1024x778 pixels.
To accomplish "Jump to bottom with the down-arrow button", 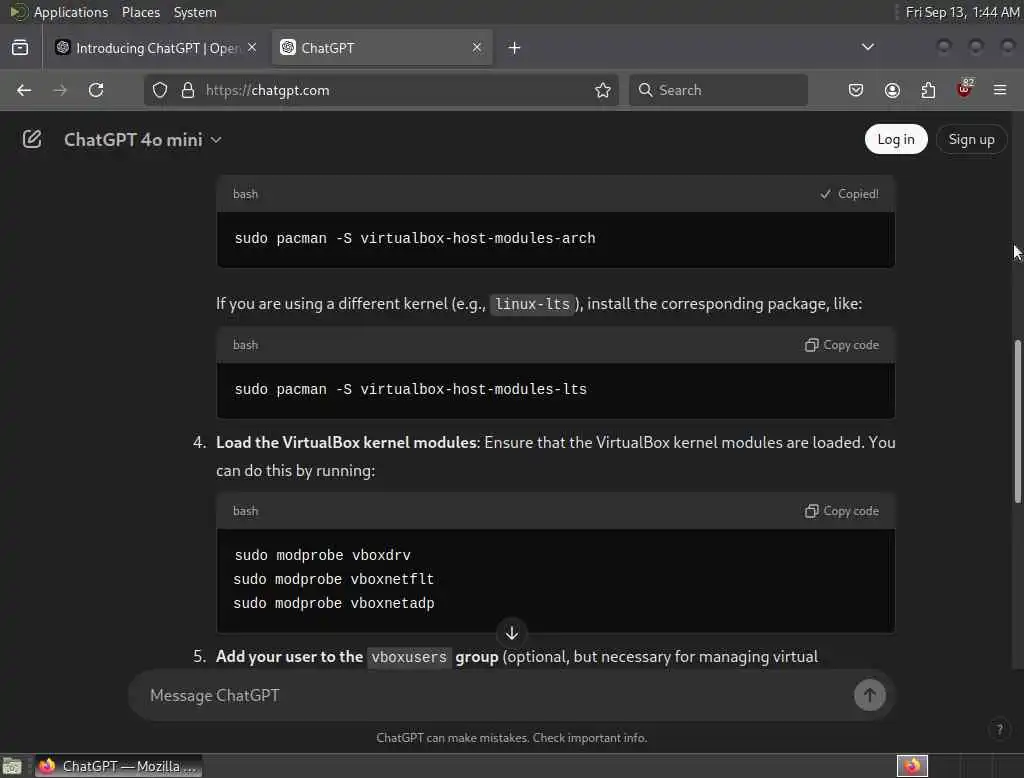I will click(x=512, y=632).
